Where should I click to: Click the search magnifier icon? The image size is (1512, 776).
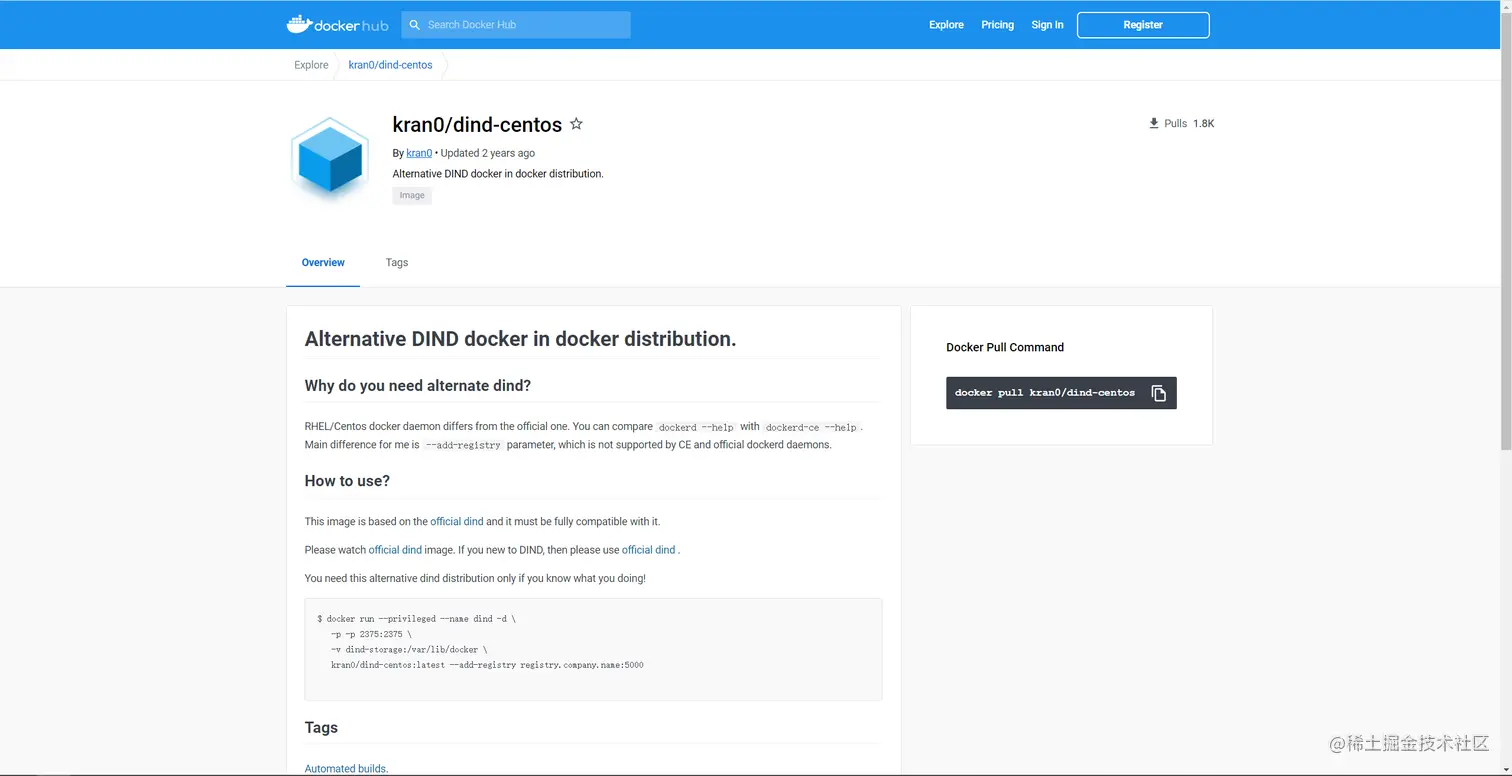tap(415, 25)
